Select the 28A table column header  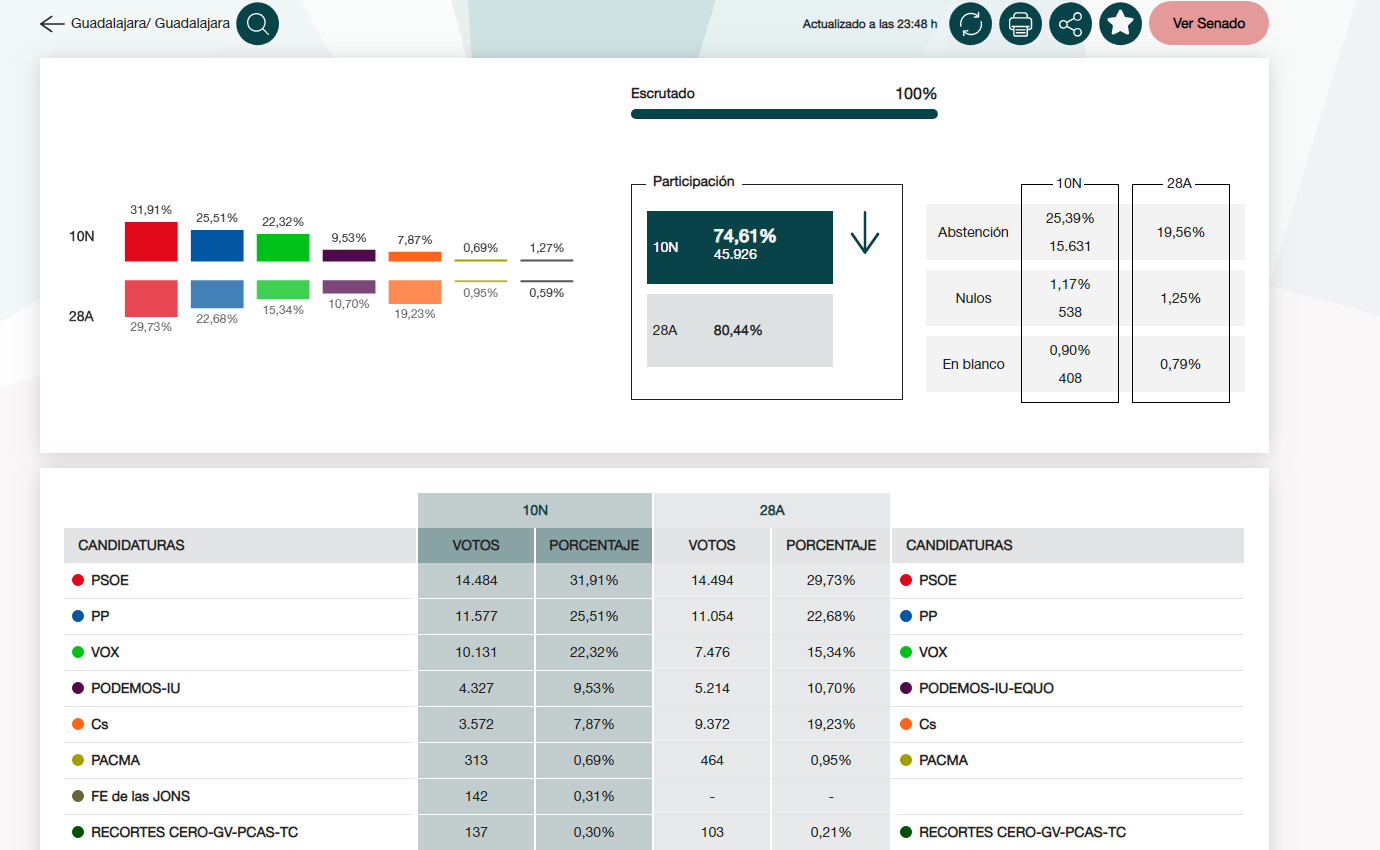[771, 510]
